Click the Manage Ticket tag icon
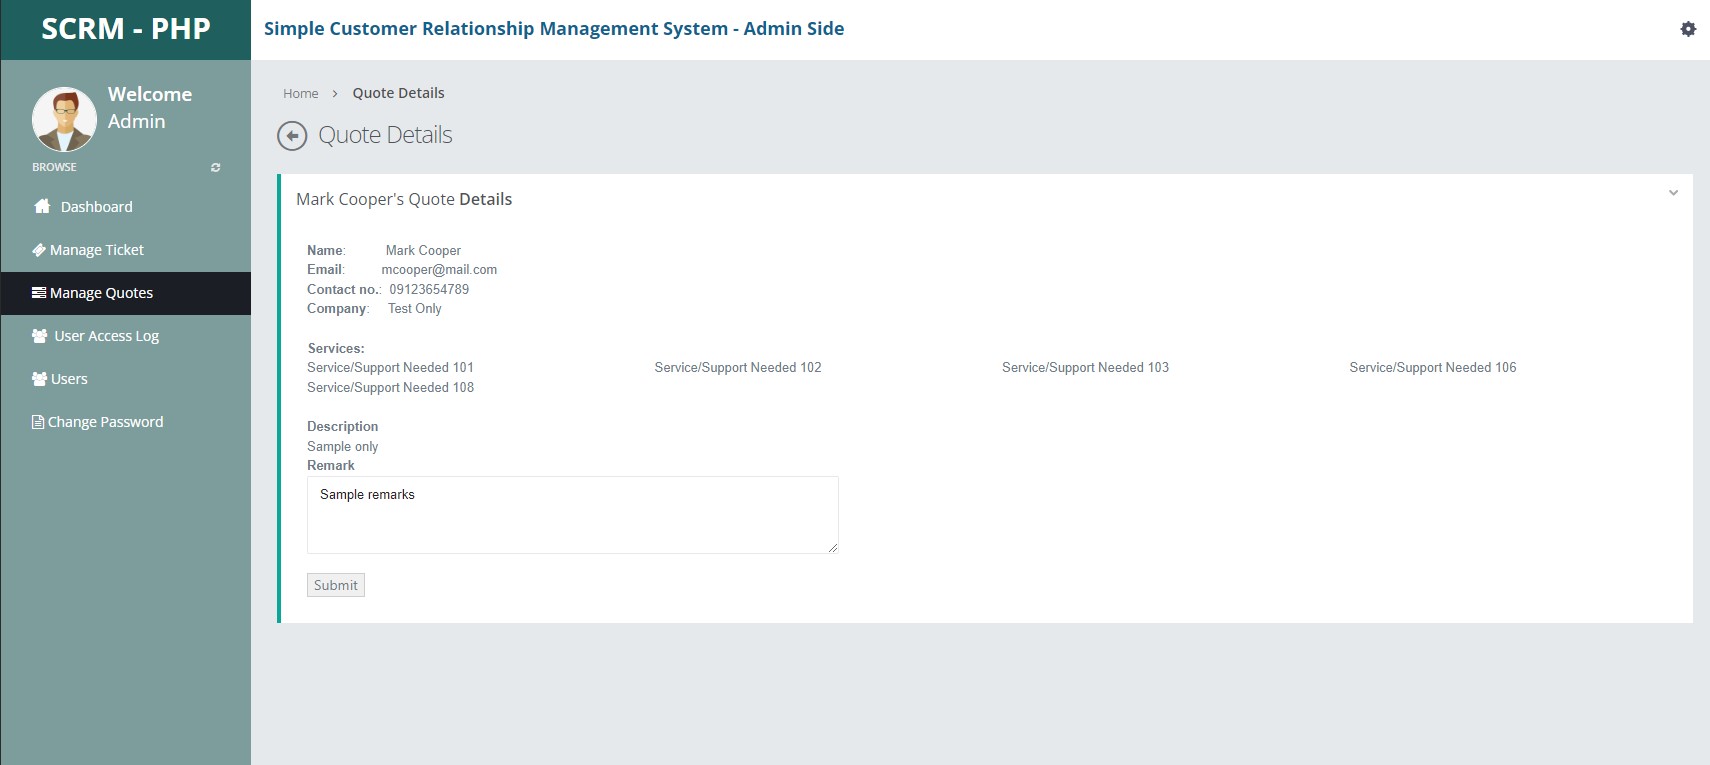Screen dimensions: 1710x765 [39, 250]
